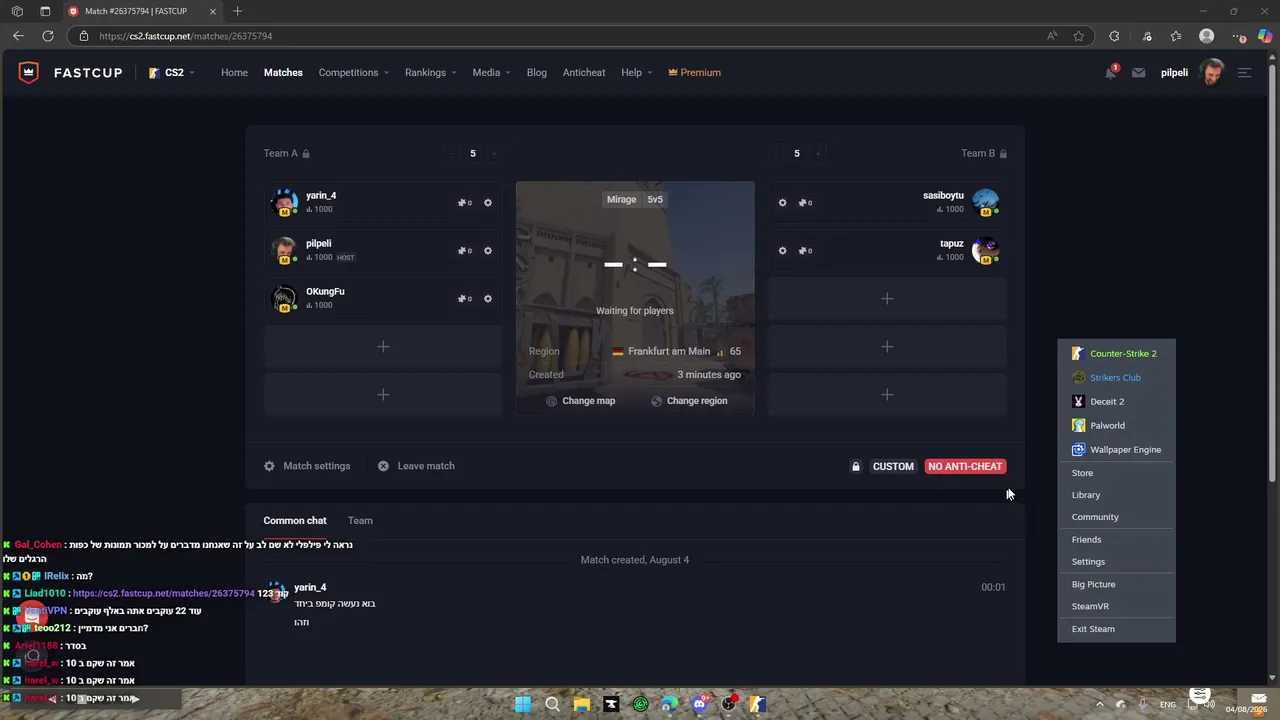
Task: Launch Counter-Strike 2 from the Steam menu
Action: (x=1116, y=354)
